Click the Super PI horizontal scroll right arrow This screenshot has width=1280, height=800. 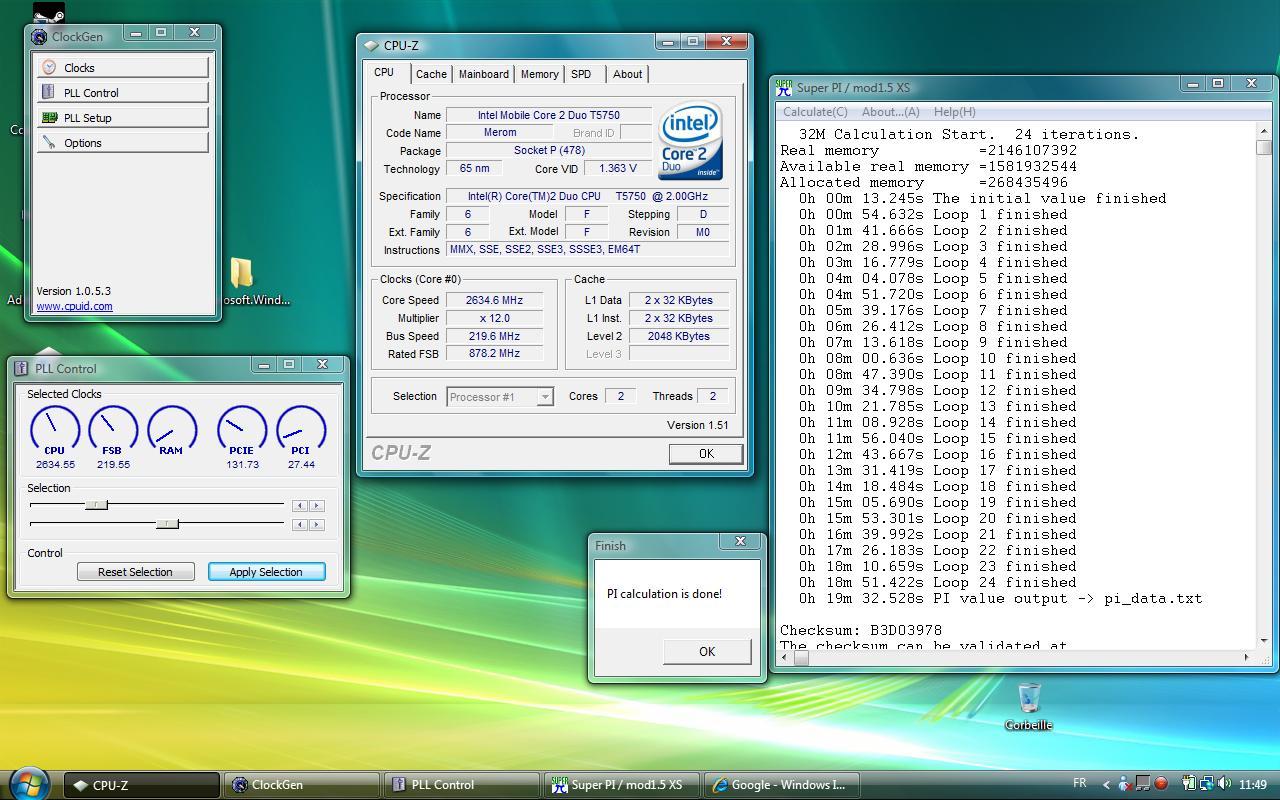pos(1246,657)
